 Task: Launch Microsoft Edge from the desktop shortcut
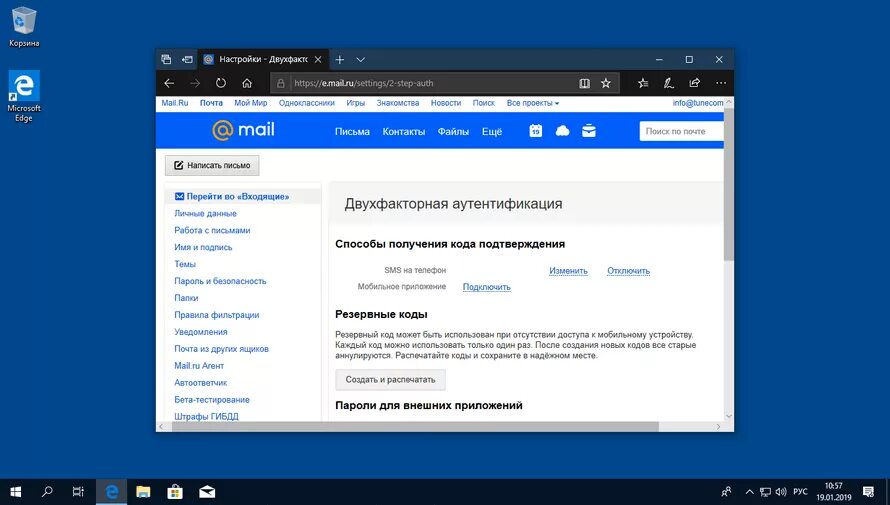24,96
